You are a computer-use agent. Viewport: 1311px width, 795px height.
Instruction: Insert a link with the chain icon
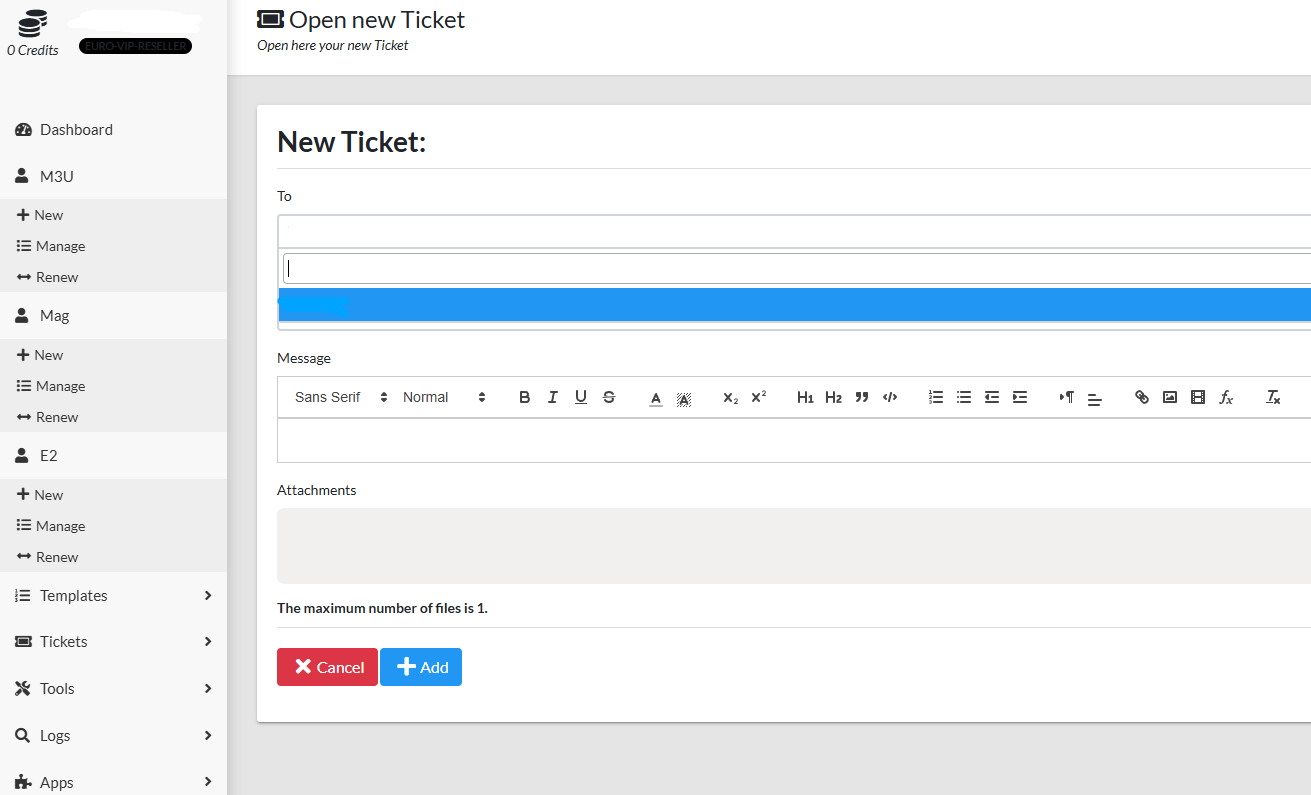[1141, 397]
